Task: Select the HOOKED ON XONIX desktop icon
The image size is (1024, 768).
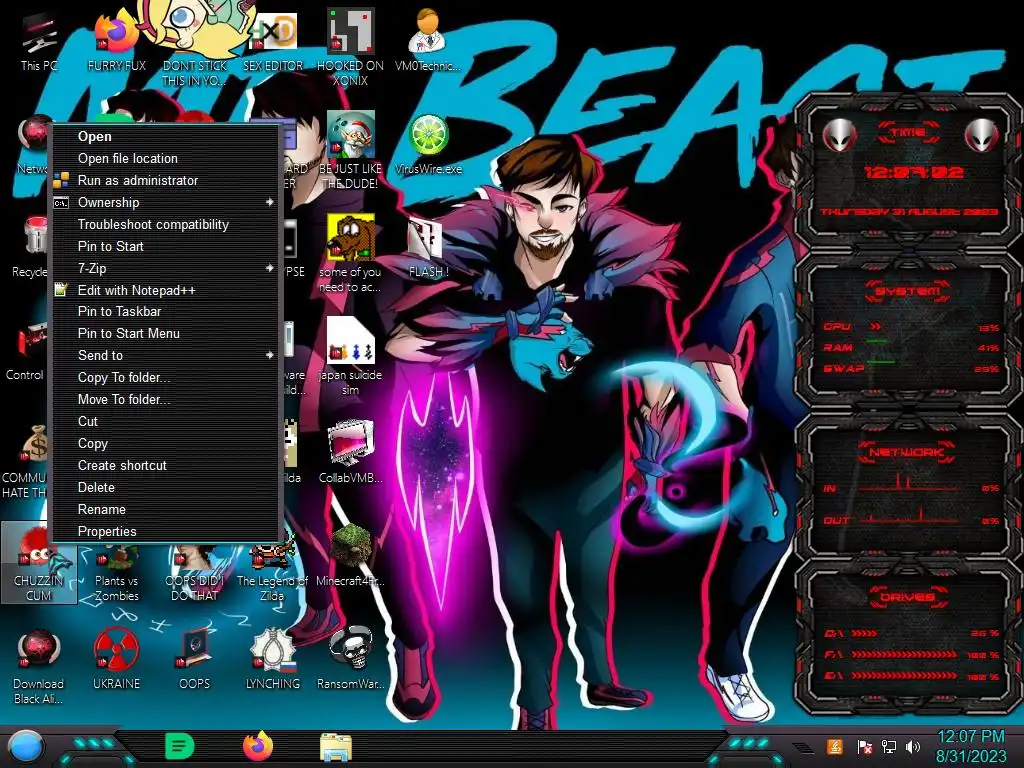Action: (x=350, y=48)
